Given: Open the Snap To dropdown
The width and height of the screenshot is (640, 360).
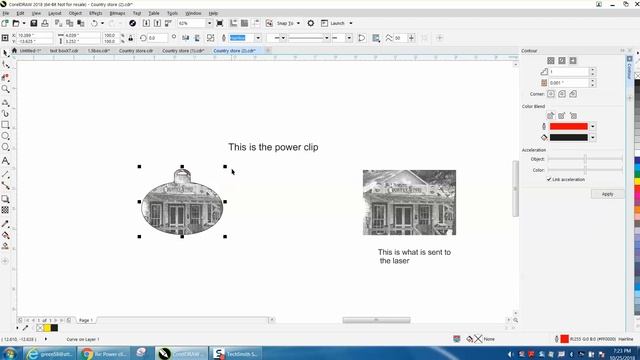Looking at the screenshot, I should pyautogui.click(x=298, y=23).
